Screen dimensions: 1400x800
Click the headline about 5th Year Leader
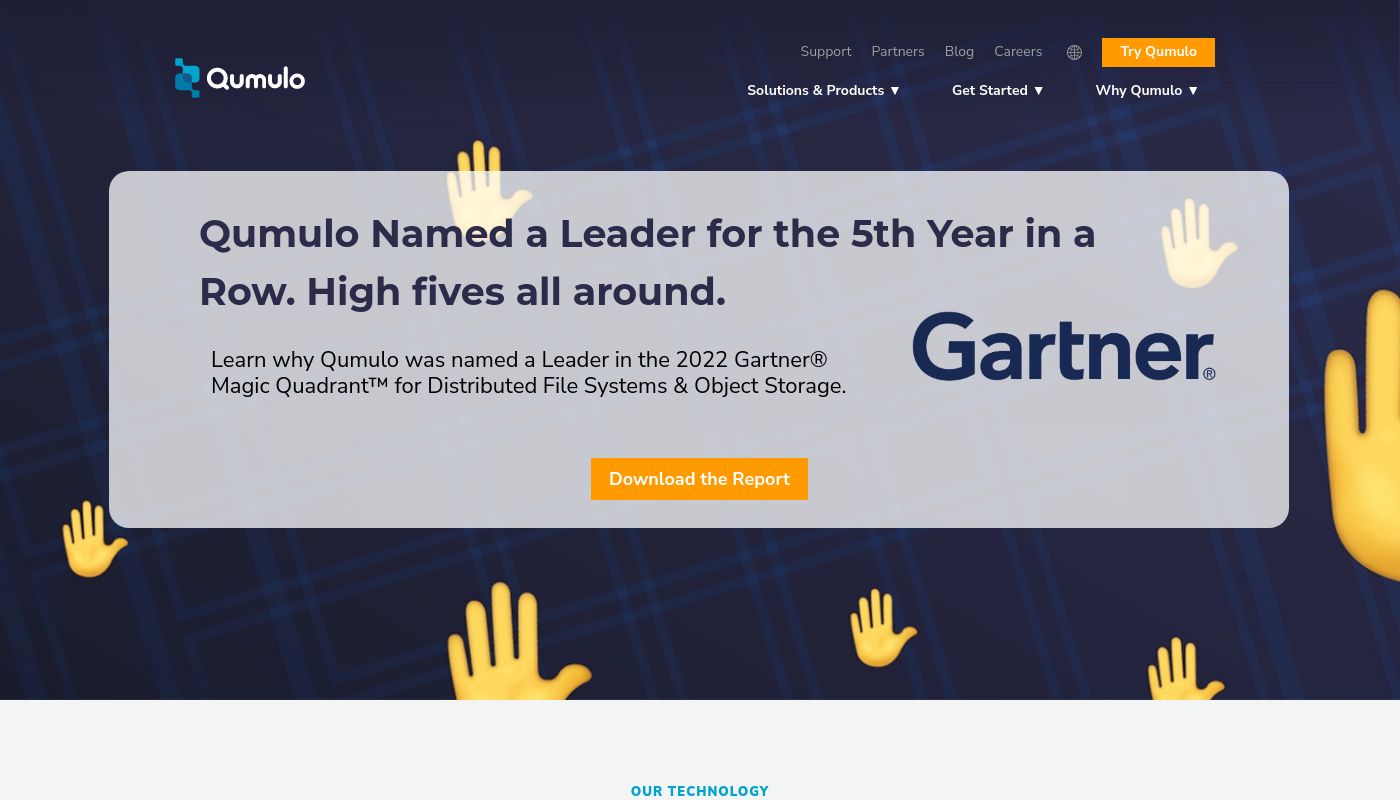pyautogui.click(x=648, y=262)
